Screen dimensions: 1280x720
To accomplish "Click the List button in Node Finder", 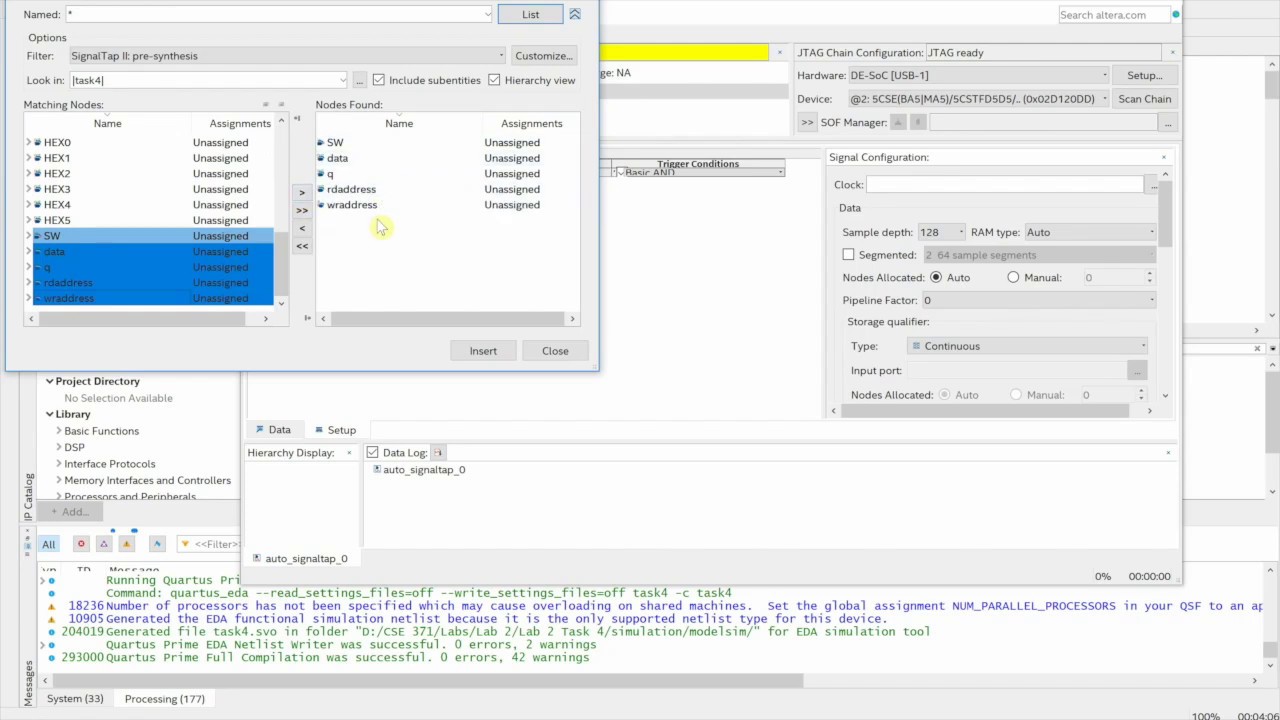I will click(x=530, y=14).
